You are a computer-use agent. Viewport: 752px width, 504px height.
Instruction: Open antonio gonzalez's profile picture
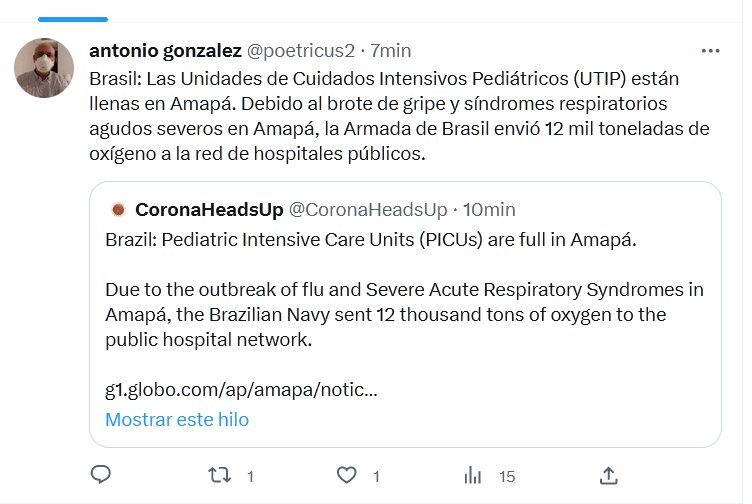[x=44, y=68]
